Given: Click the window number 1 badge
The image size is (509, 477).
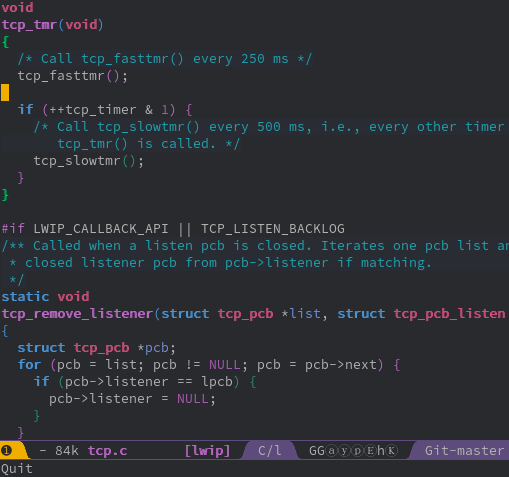Looking at the screenshot, I should 6,451.
